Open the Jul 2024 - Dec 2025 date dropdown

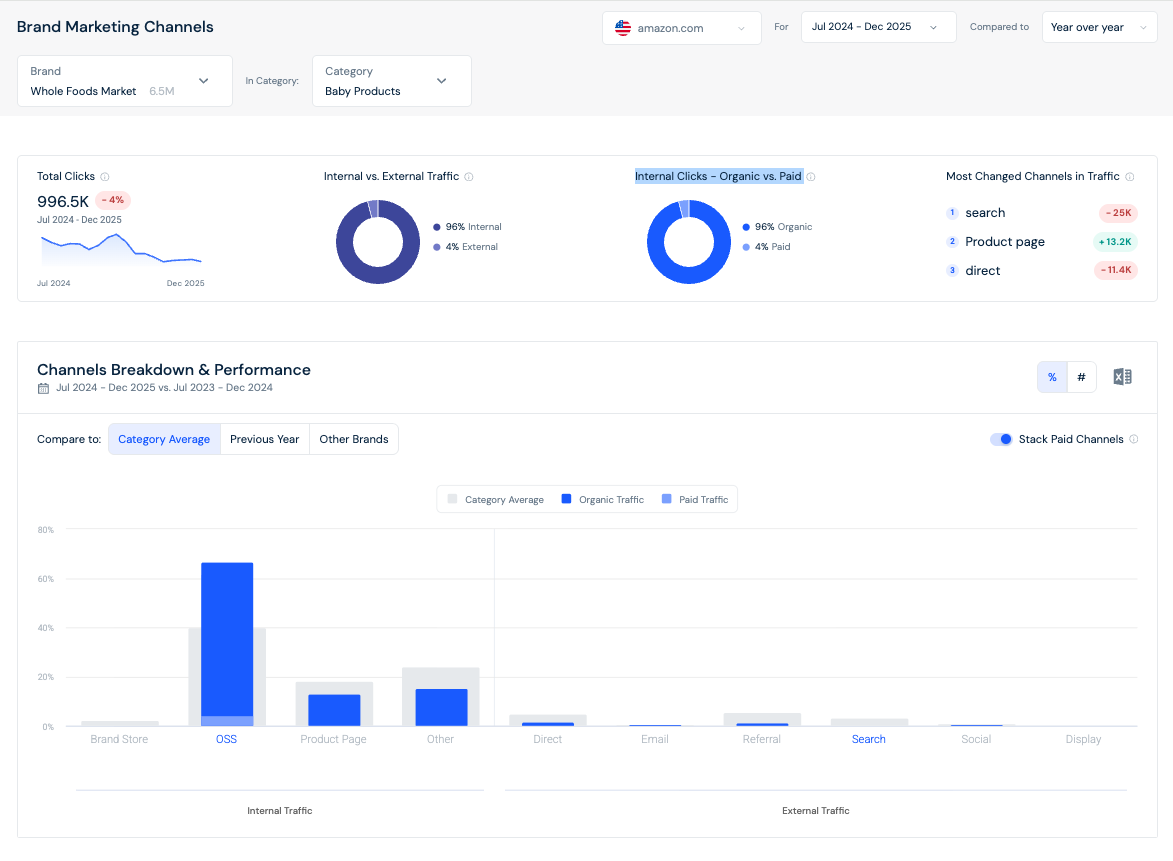tap(878, 27)
